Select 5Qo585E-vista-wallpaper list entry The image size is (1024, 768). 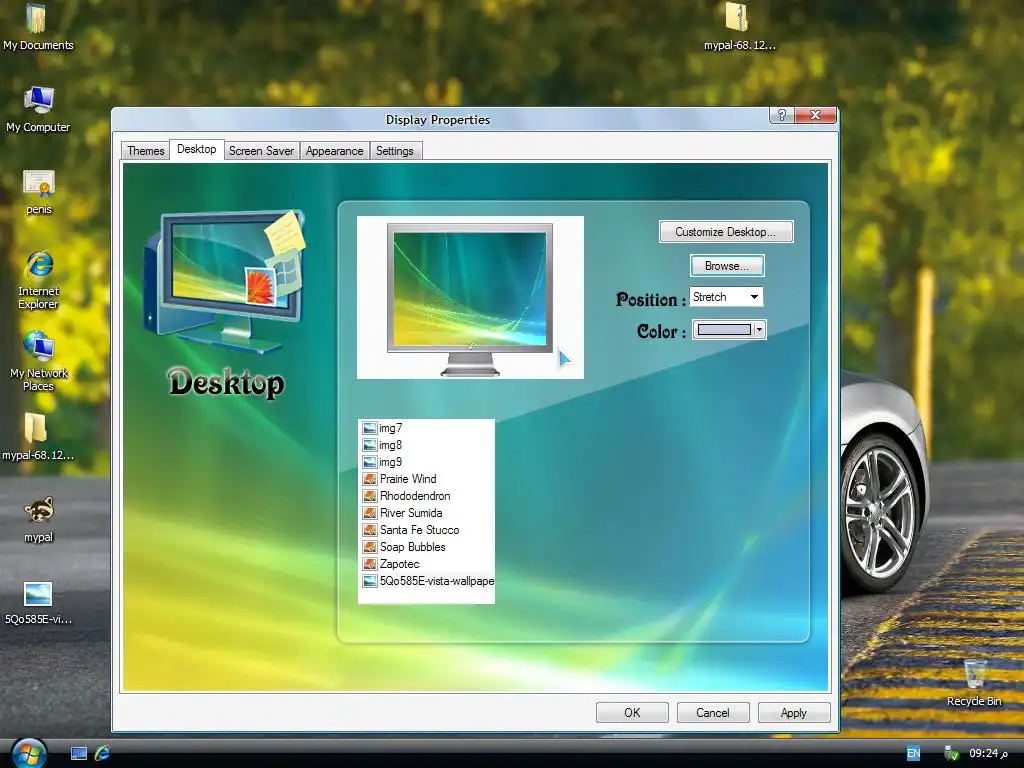tap(426, 581)
